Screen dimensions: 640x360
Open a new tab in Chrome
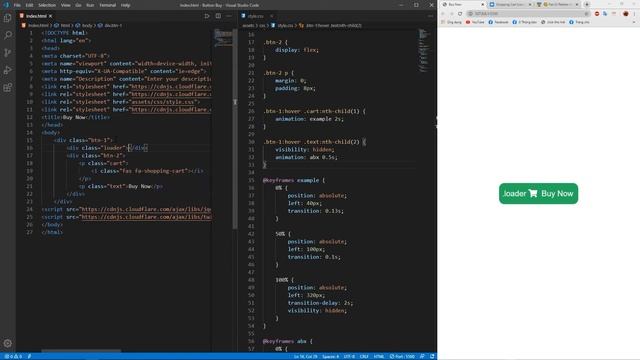pos(587,4)
